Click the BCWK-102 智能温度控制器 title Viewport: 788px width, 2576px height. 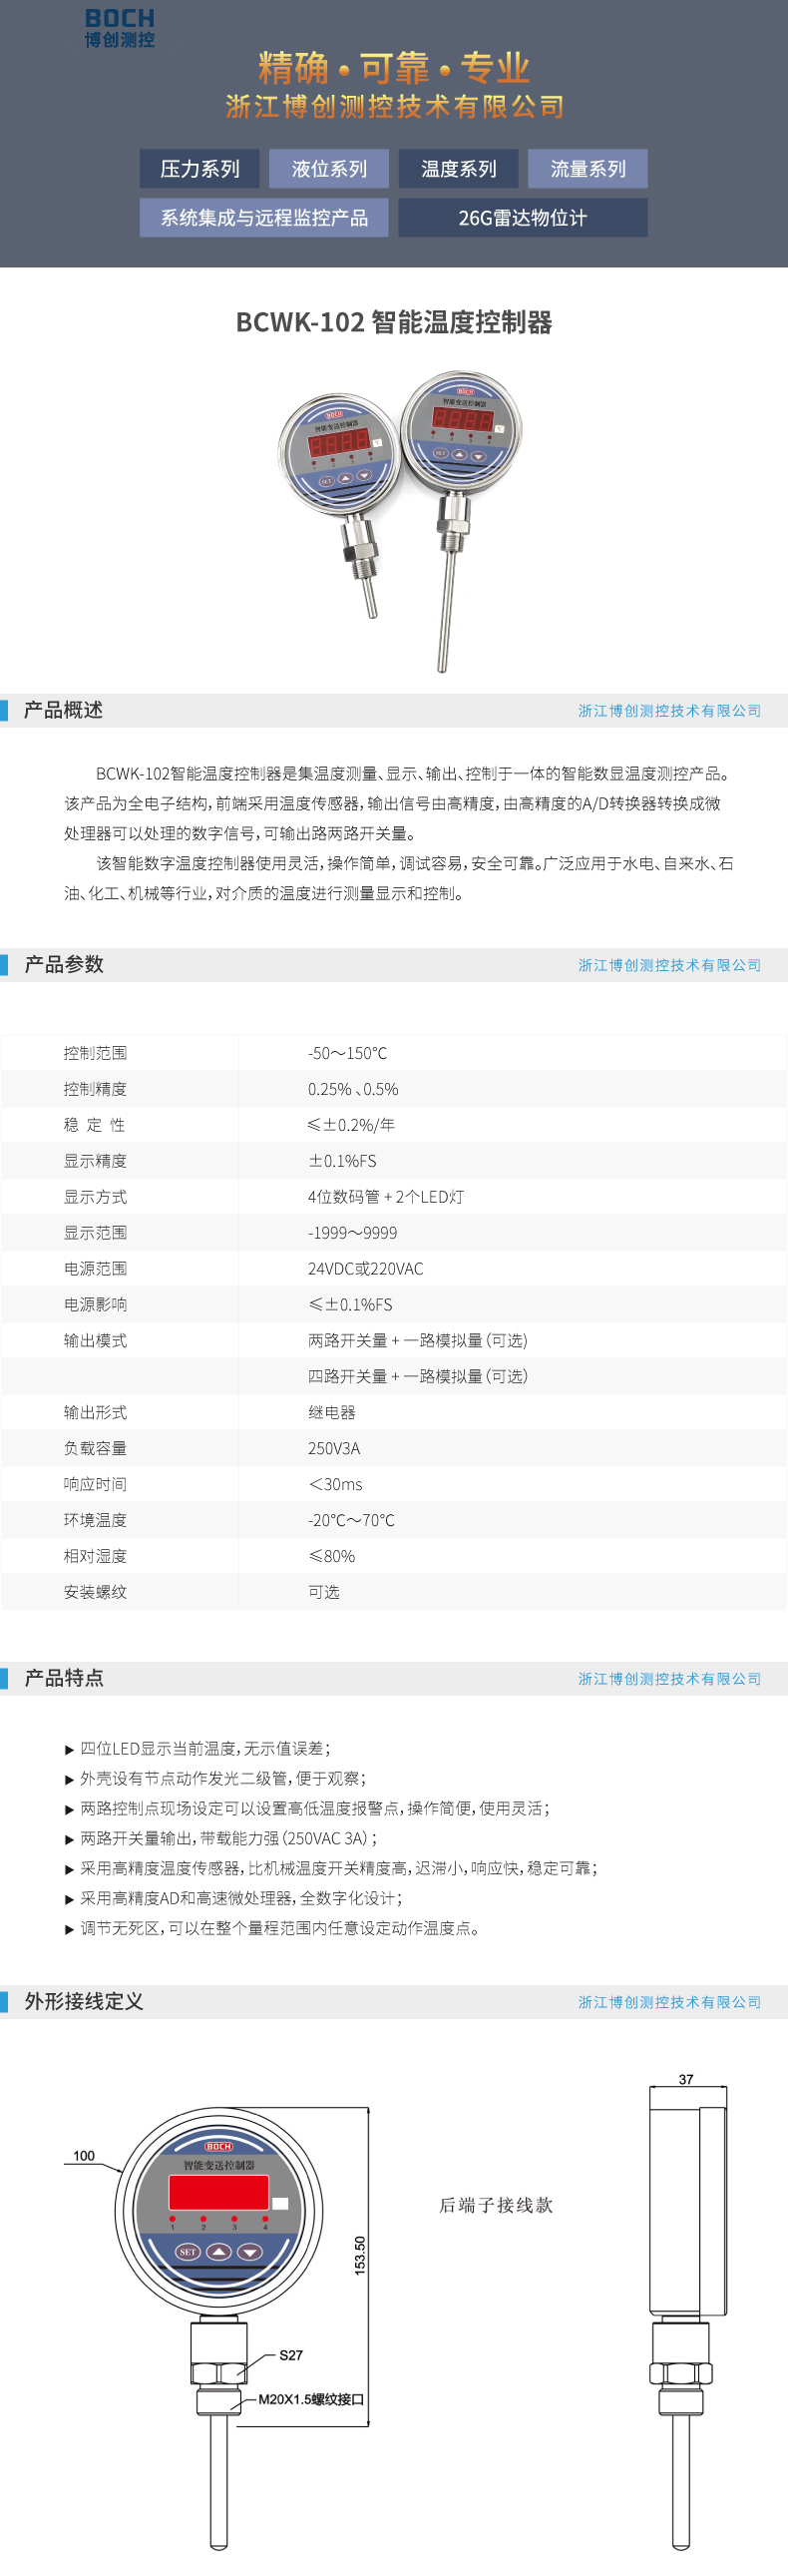tap(394, 322)
